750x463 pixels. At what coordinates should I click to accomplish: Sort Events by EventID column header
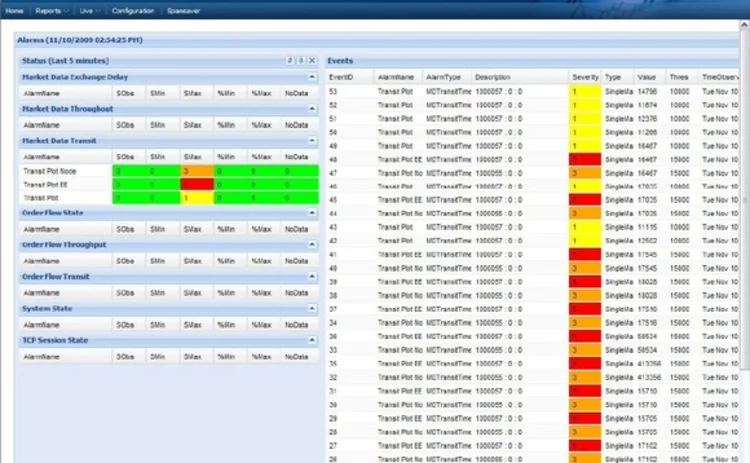click(350, 77)
